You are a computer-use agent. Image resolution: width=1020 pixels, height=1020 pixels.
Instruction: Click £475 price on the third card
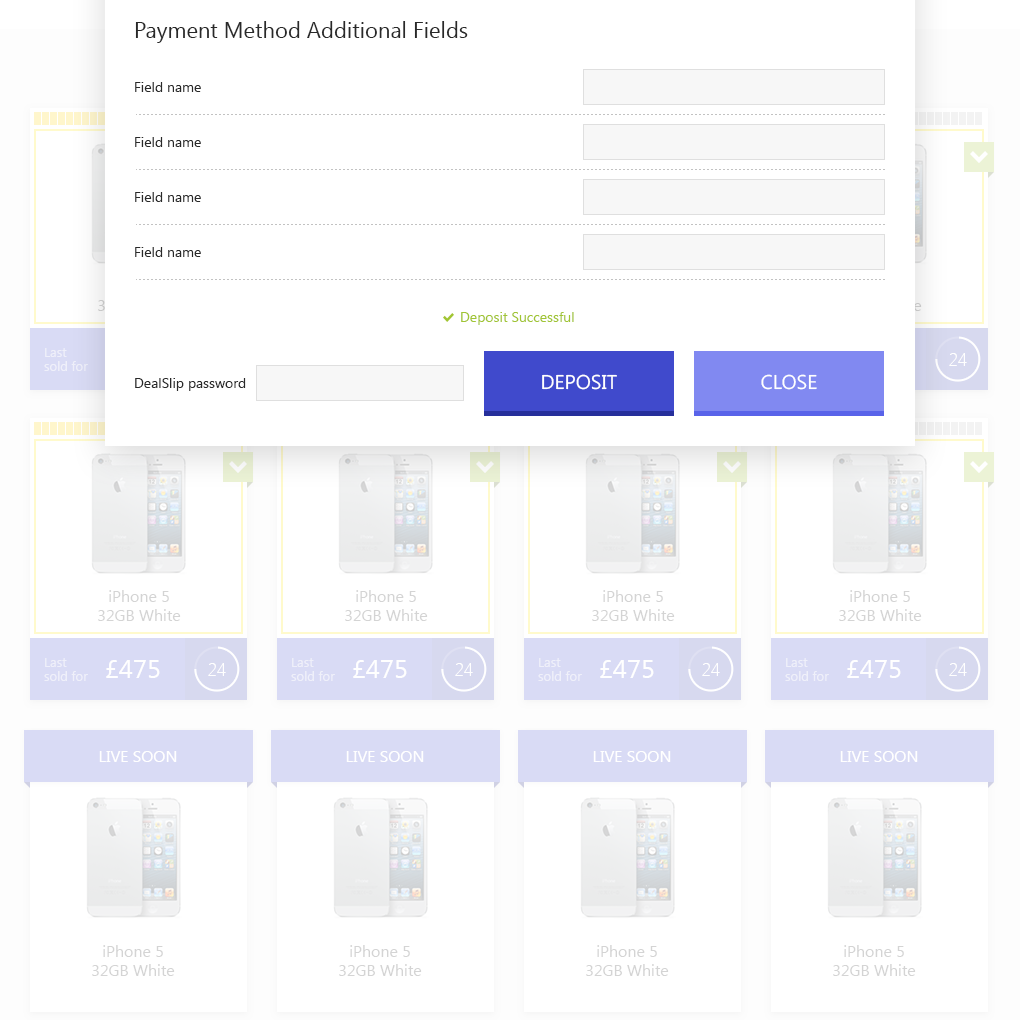pyautogui.click(x=626, y=669)
